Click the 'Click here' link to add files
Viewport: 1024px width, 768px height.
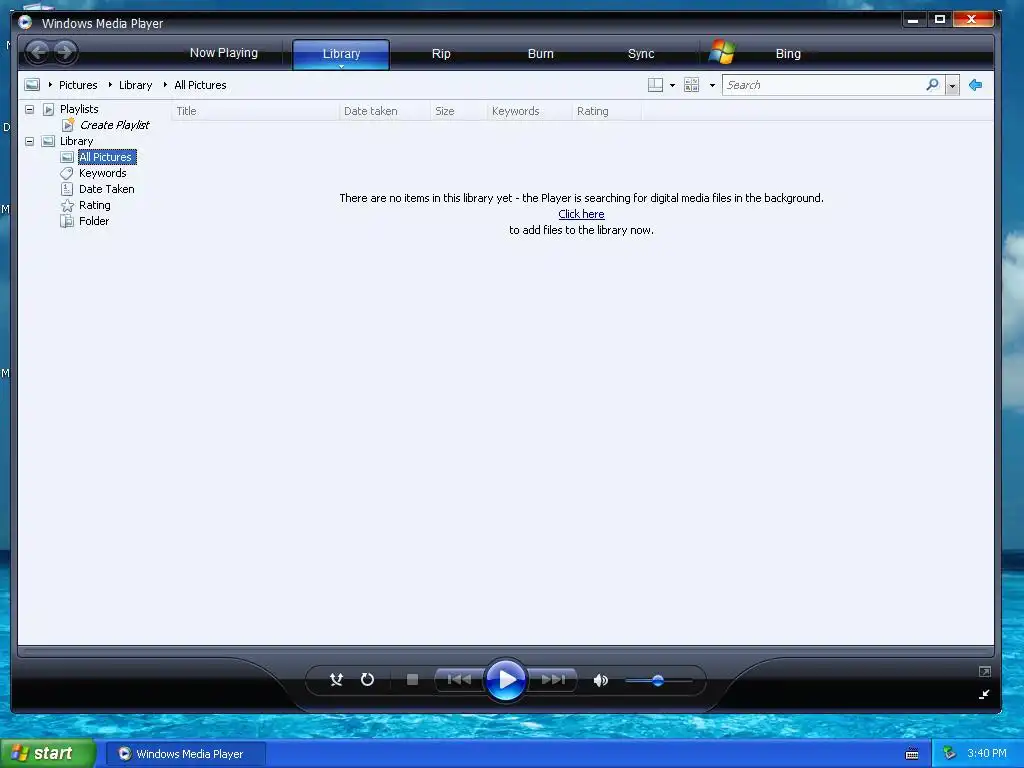pos(581,214)
